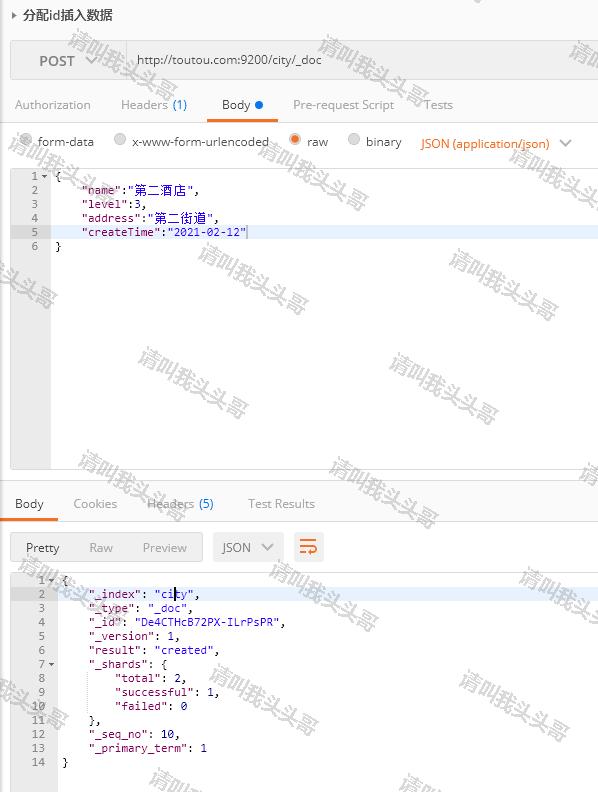This screenshot has width=598, height=792.
Task: Toggle the line wrap icon button
Action: coord(308,547)
